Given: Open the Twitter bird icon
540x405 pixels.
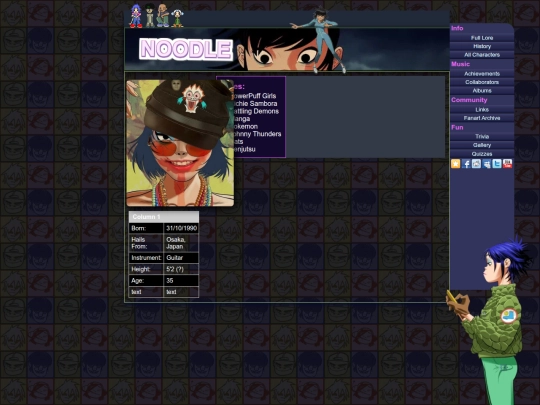Looking at the screenshot, I should 497,164.
